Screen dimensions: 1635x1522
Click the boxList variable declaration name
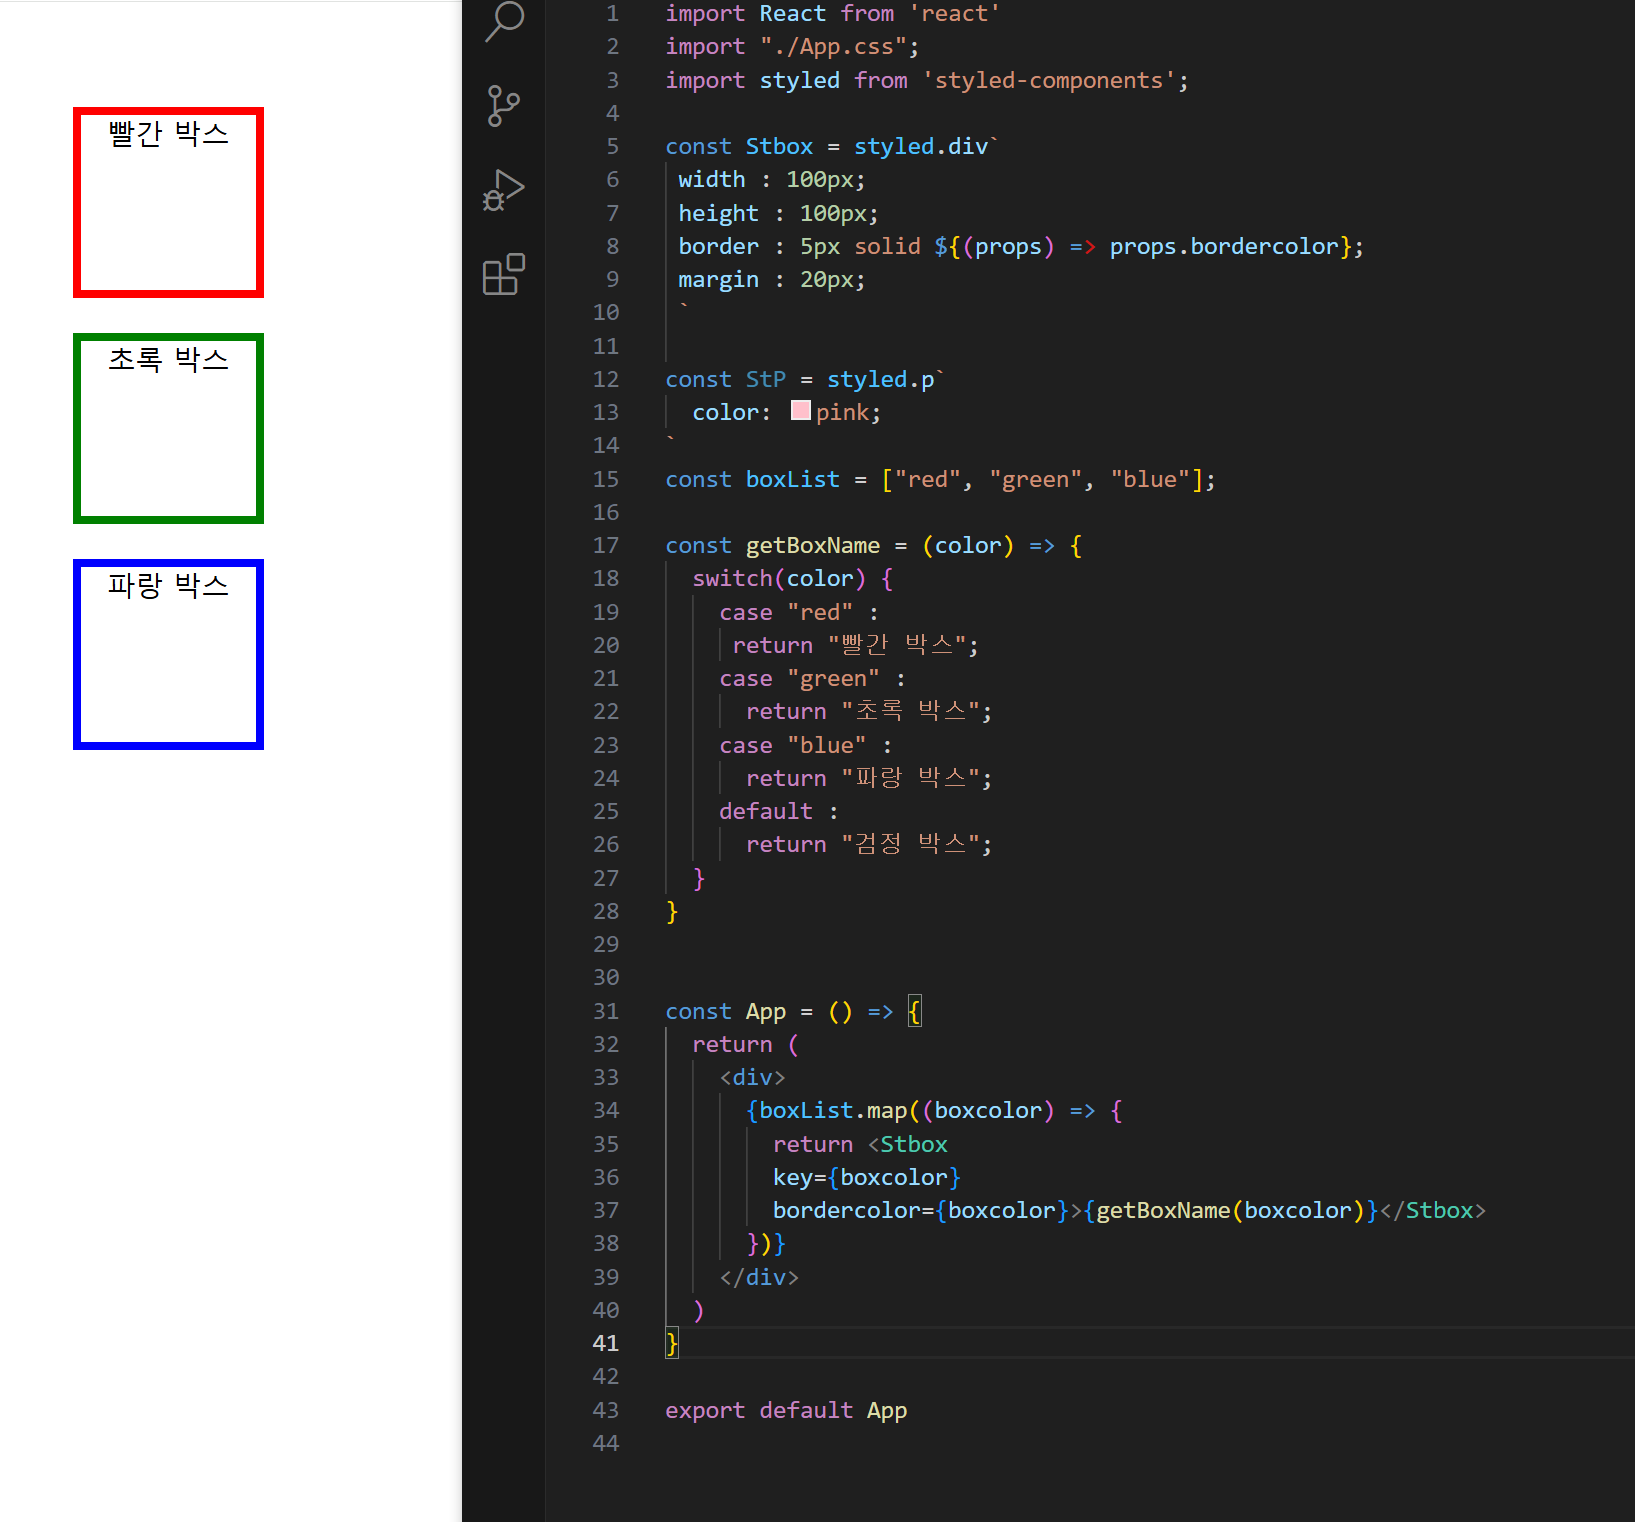[792, 479]
